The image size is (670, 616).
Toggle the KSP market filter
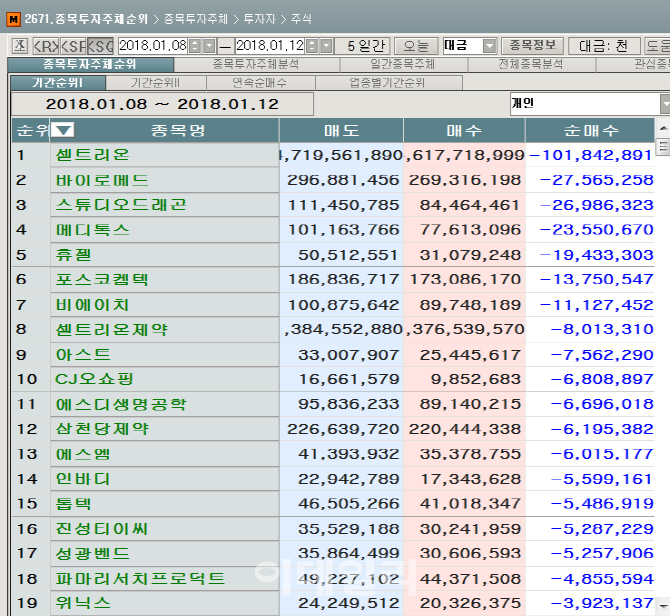(x=73, y=45)
